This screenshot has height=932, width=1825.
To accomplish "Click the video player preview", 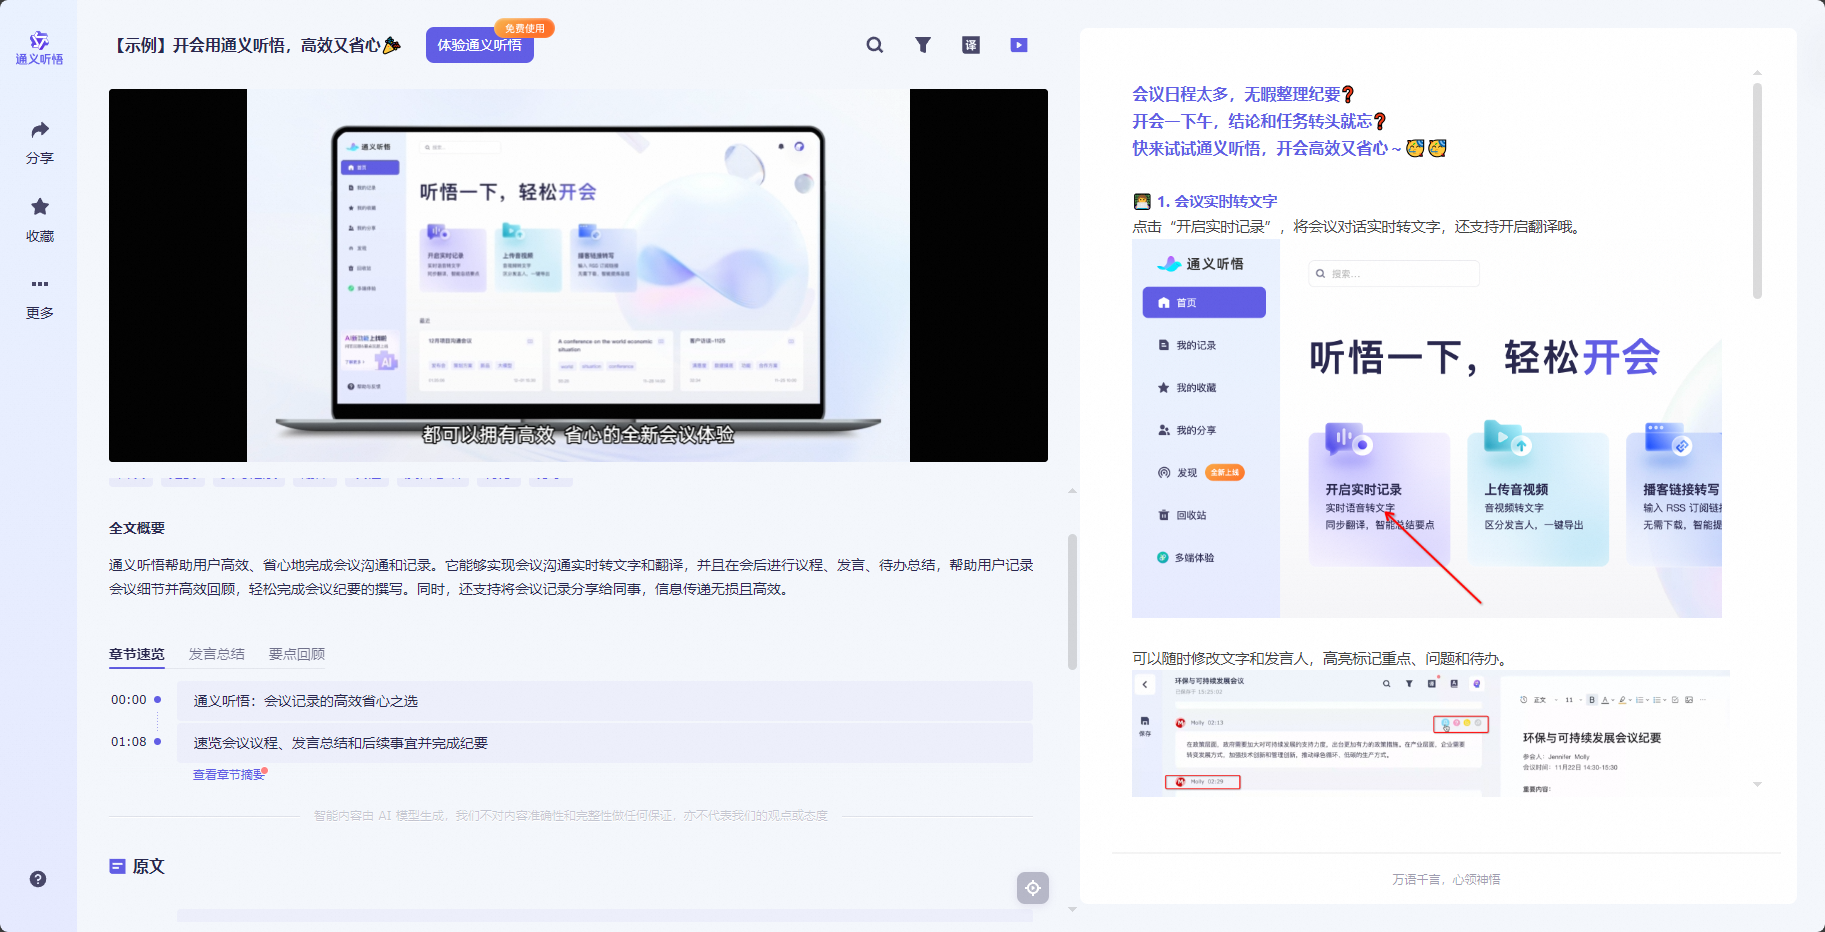I will tap(578, 275).
